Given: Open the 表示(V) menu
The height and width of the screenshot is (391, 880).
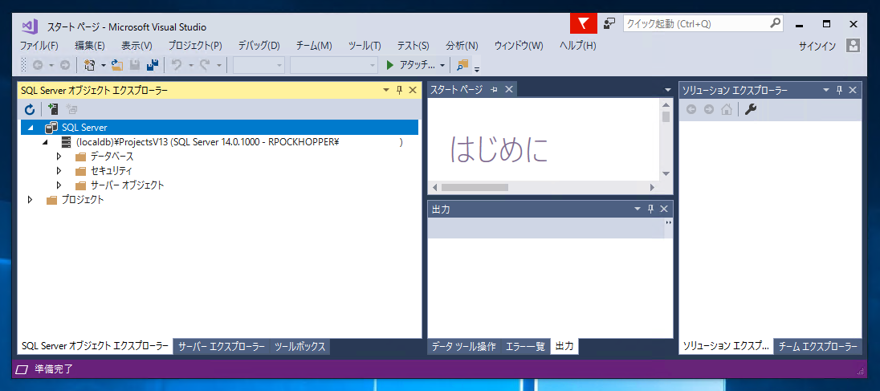Looking at the screenshot, I should 136,46.
